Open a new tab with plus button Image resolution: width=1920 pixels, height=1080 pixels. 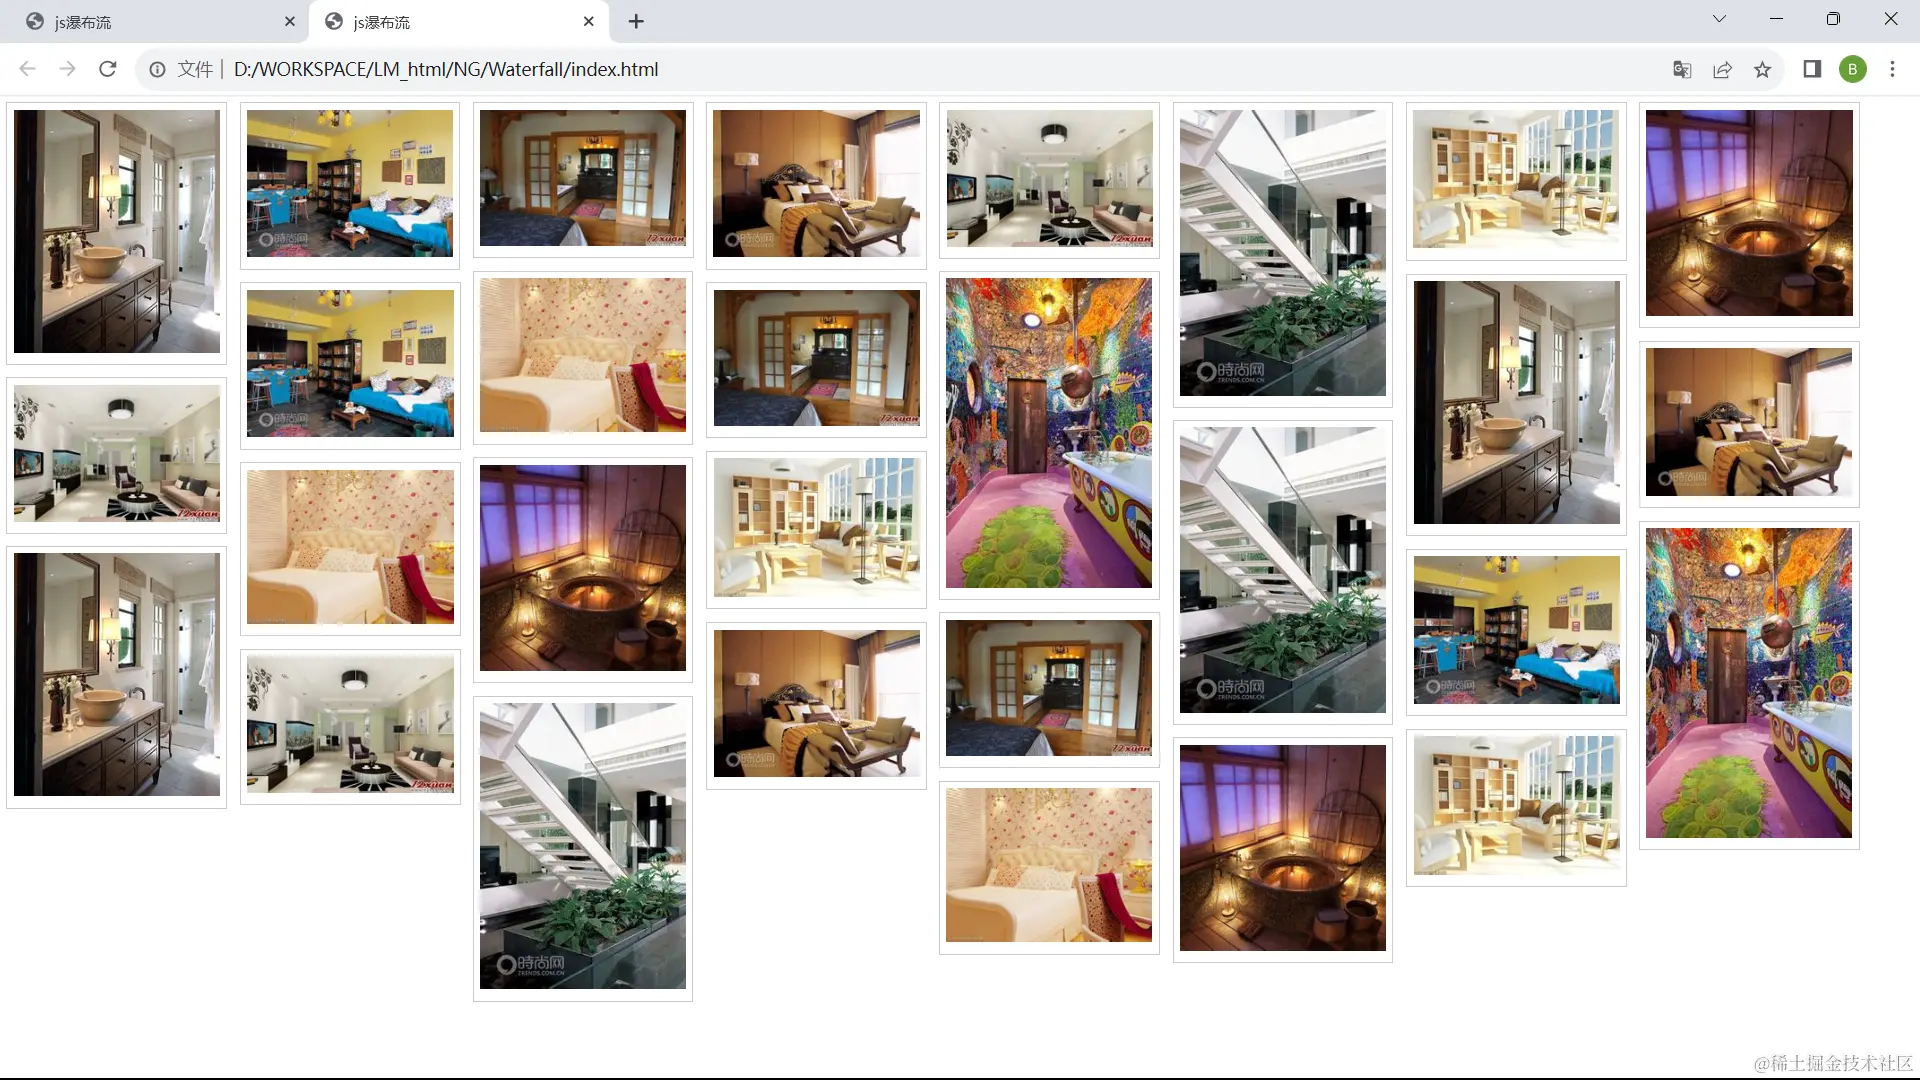(x=636, y=21)
